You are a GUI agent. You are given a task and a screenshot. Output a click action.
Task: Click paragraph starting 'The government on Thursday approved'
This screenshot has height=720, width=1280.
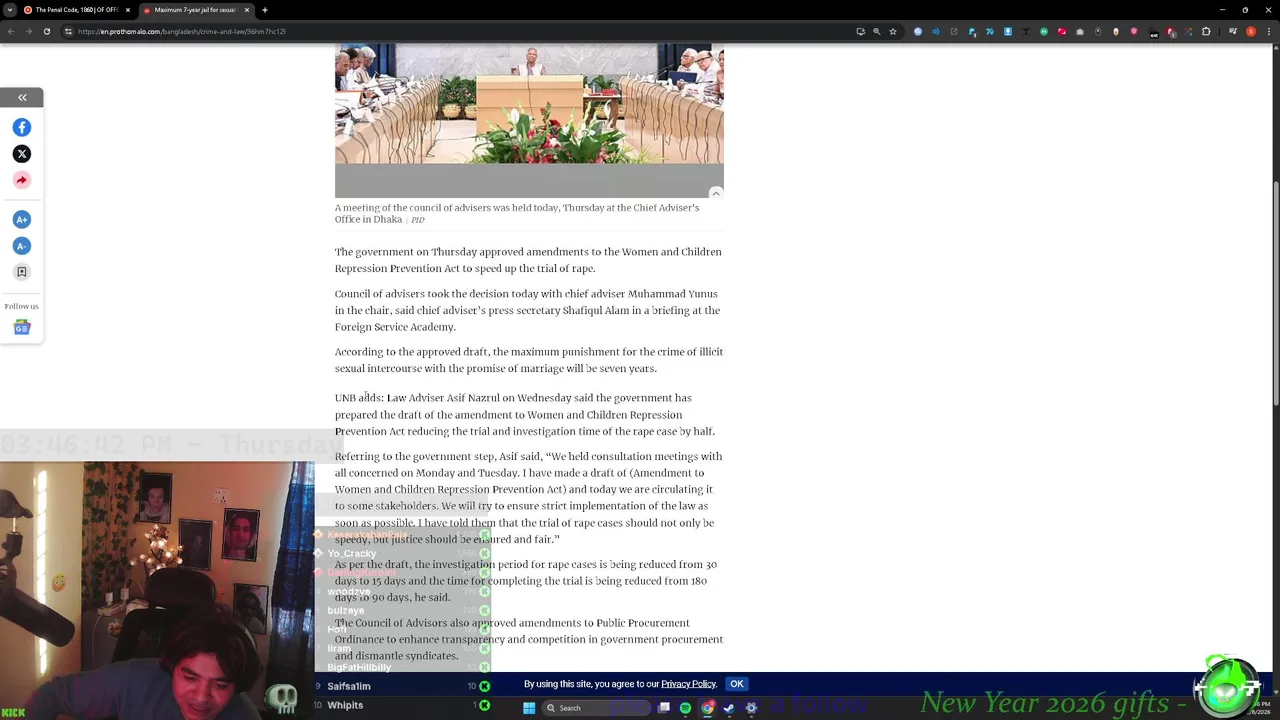point(528,260)
